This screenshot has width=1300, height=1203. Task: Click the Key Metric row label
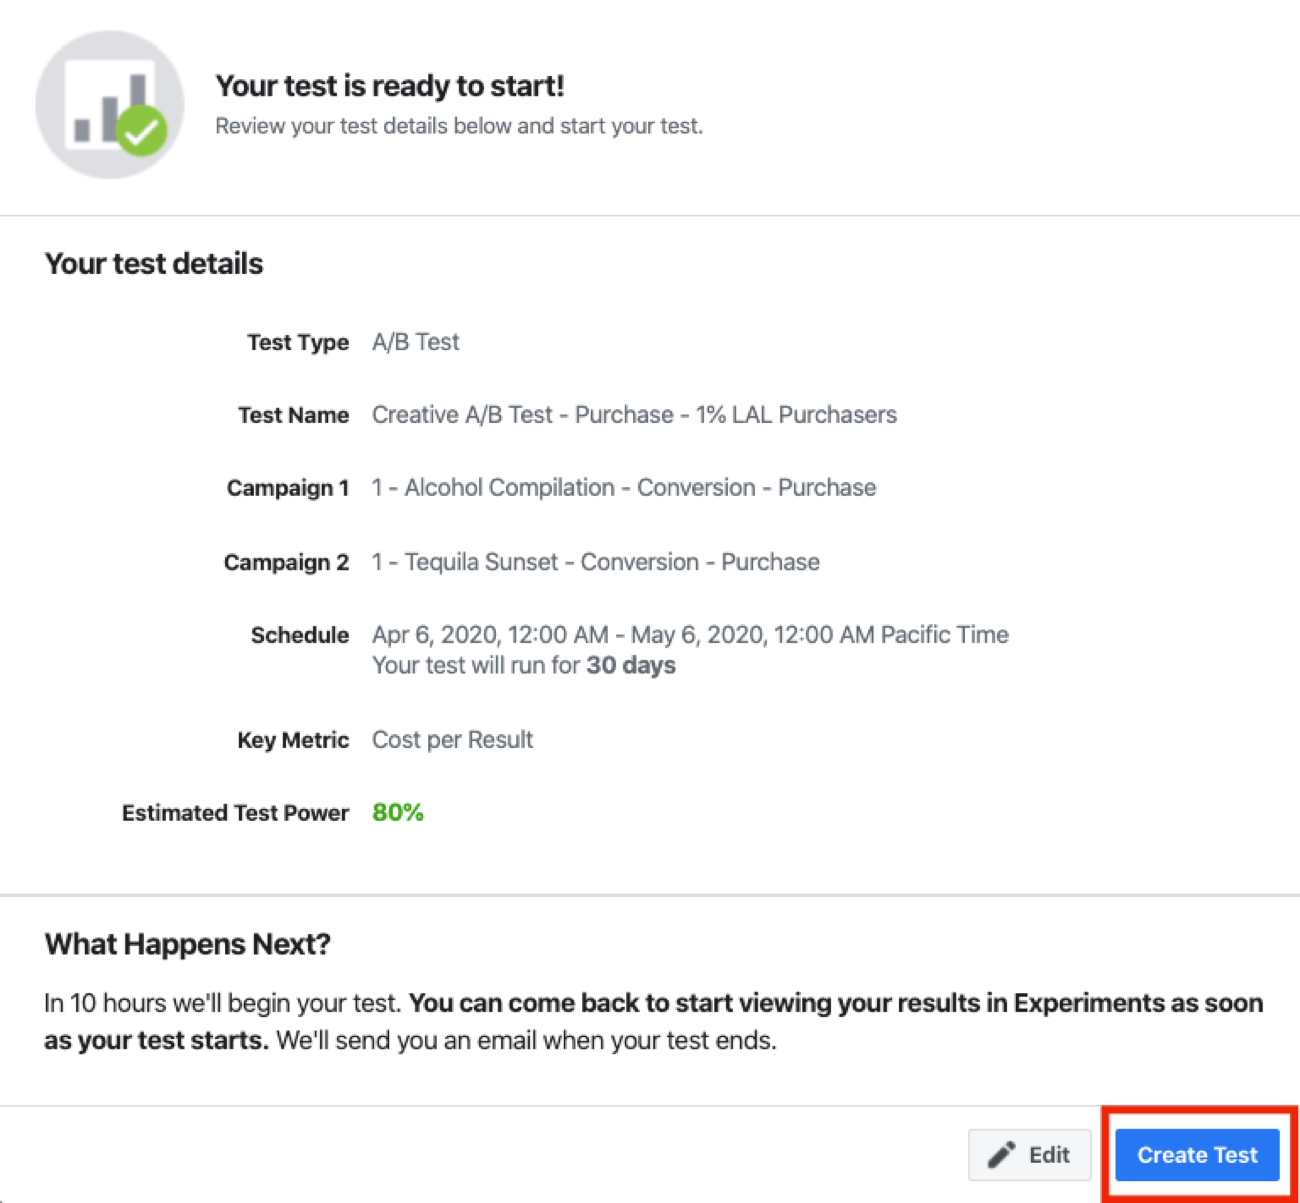293,739
